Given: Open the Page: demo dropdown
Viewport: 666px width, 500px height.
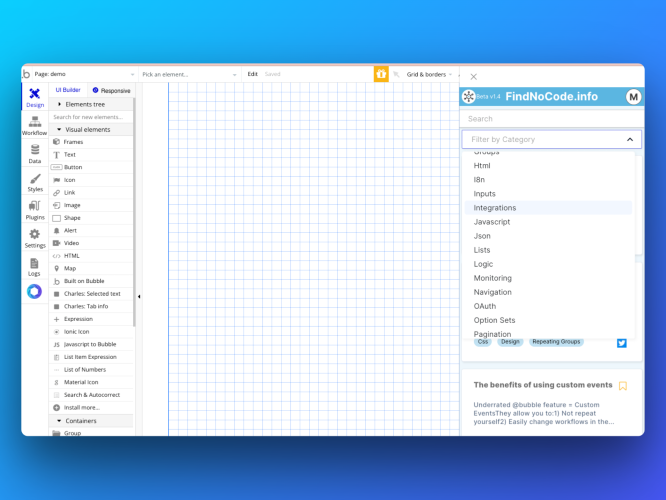Looking at the screenshot, I should click(84, 74).
